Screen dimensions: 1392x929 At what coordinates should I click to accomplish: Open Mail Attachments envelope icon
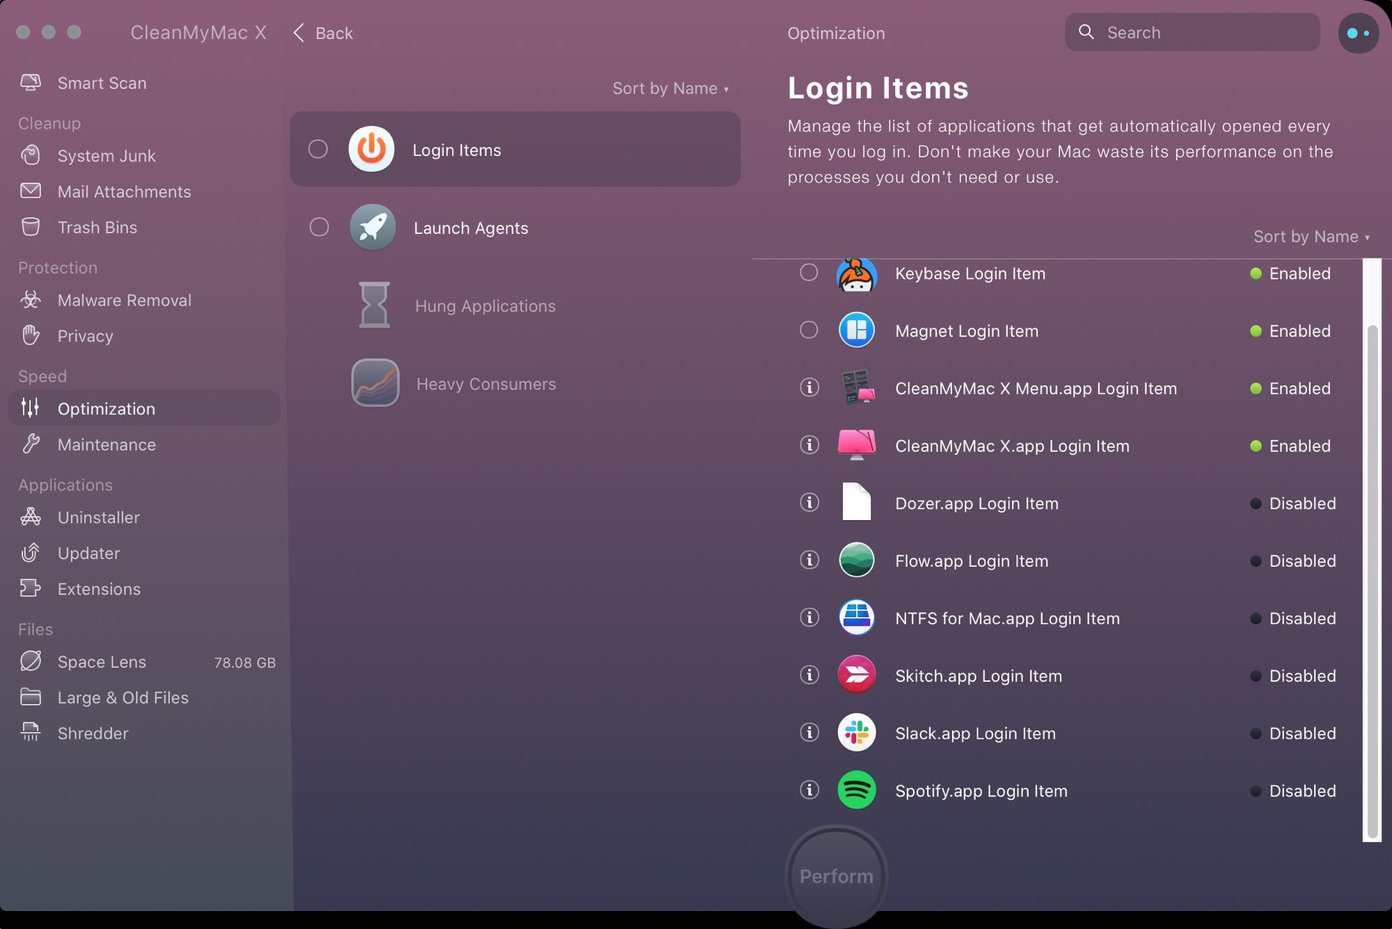pyautogui.click(x=31, y=191)
